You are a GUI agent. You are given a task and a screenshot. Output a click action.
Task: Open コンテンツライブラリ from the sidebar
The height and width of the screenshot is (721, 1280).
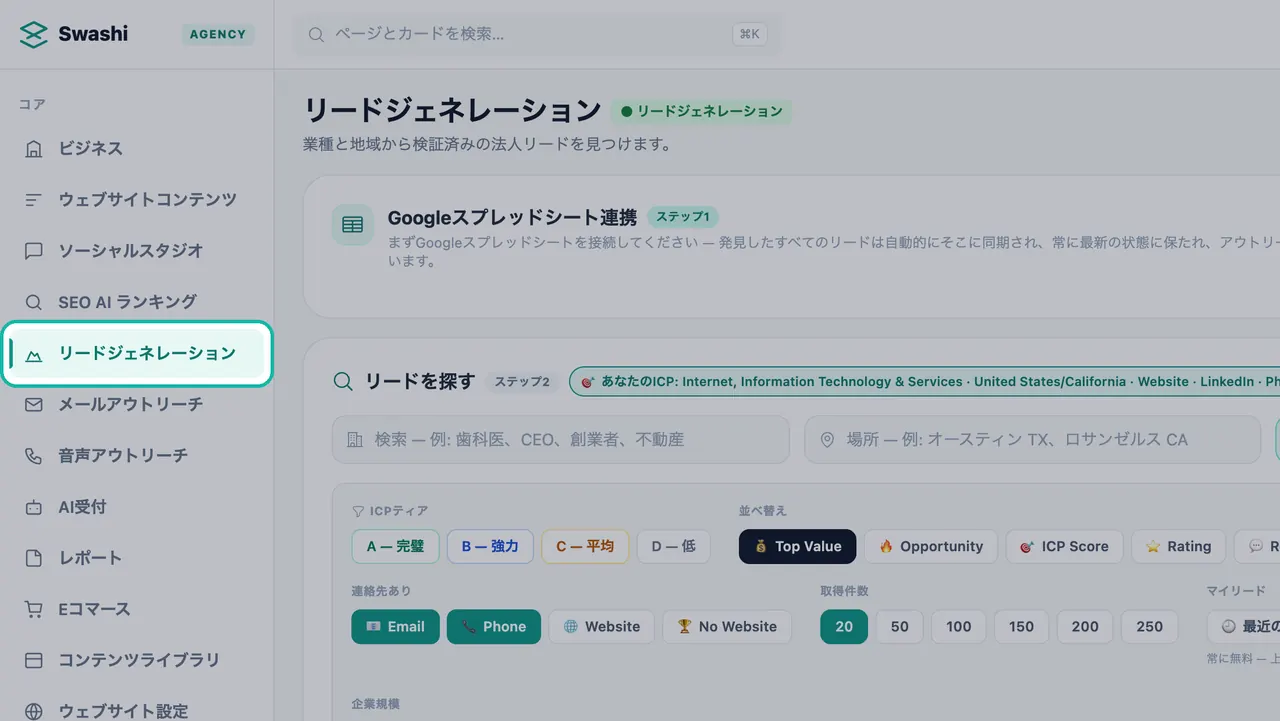point(136,660)
